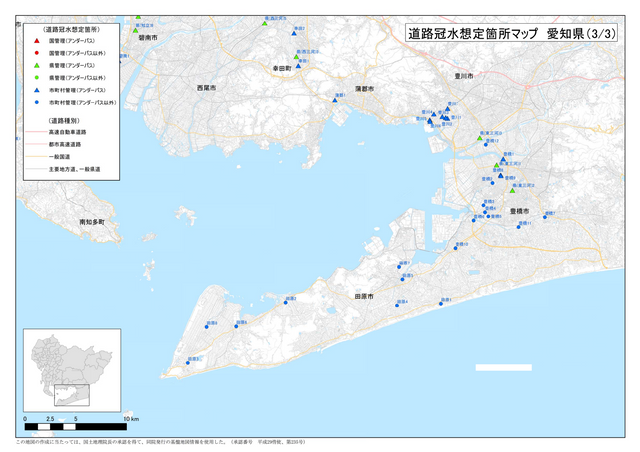Click the 西尾市 city label
Image resolution: width=640 pixels, height=452 pixels.
point(207,88)
